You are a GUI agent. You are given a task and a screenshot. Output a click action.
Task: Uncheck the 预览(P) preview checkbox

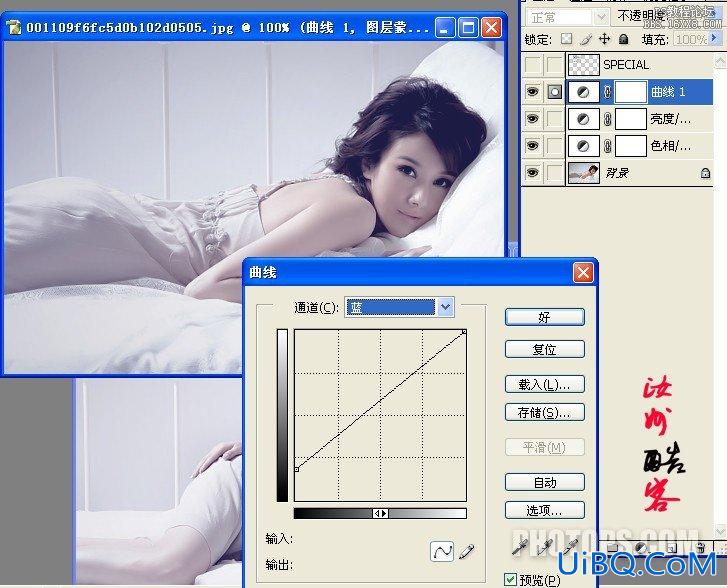(x=510, y=579)
